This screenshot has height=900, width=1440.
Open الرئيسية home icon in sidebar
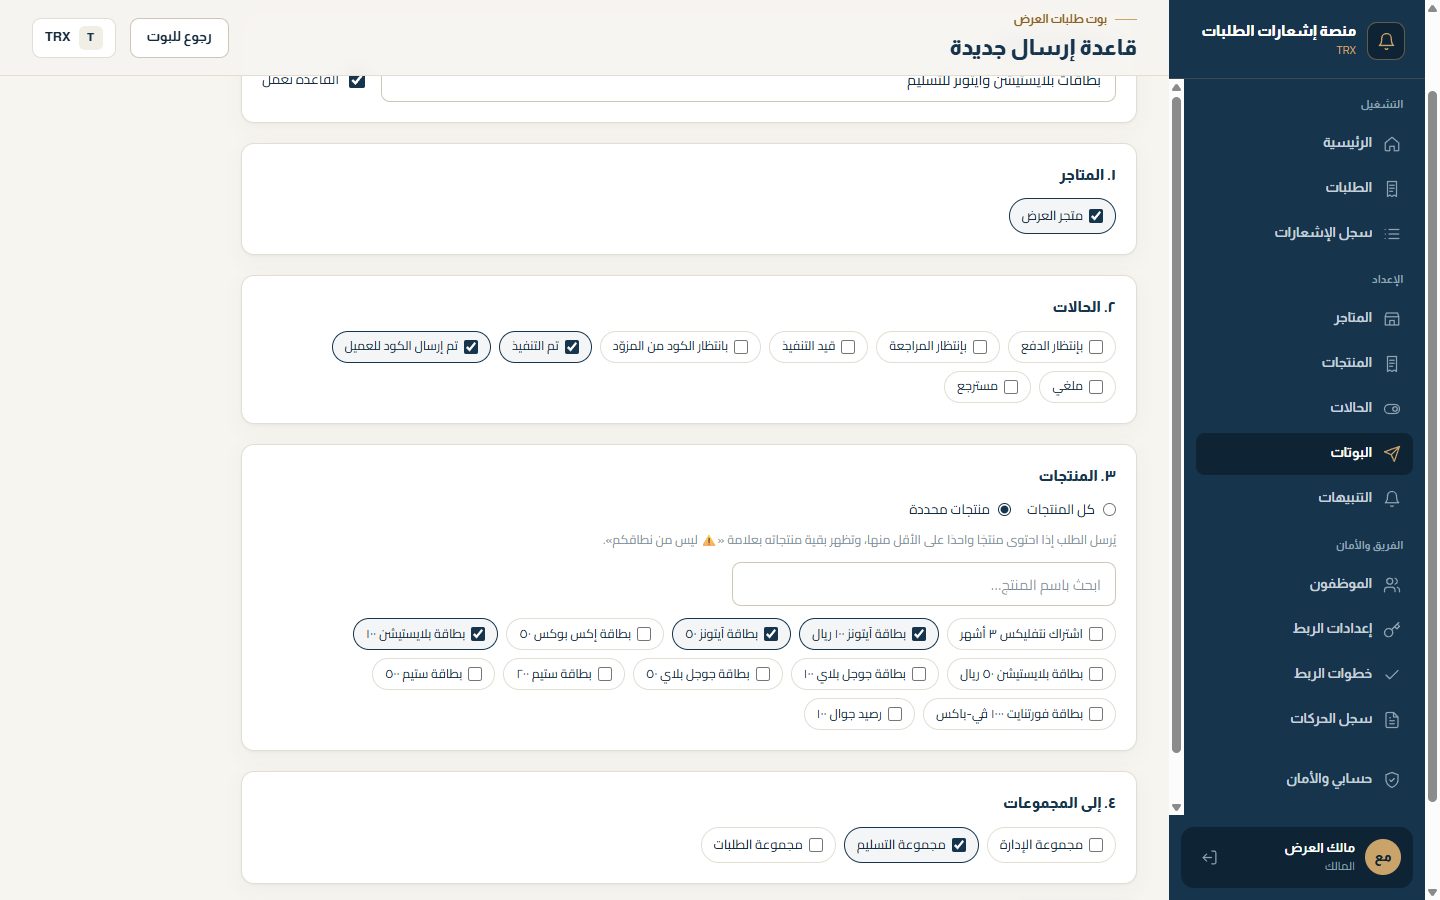point(1391,144)
